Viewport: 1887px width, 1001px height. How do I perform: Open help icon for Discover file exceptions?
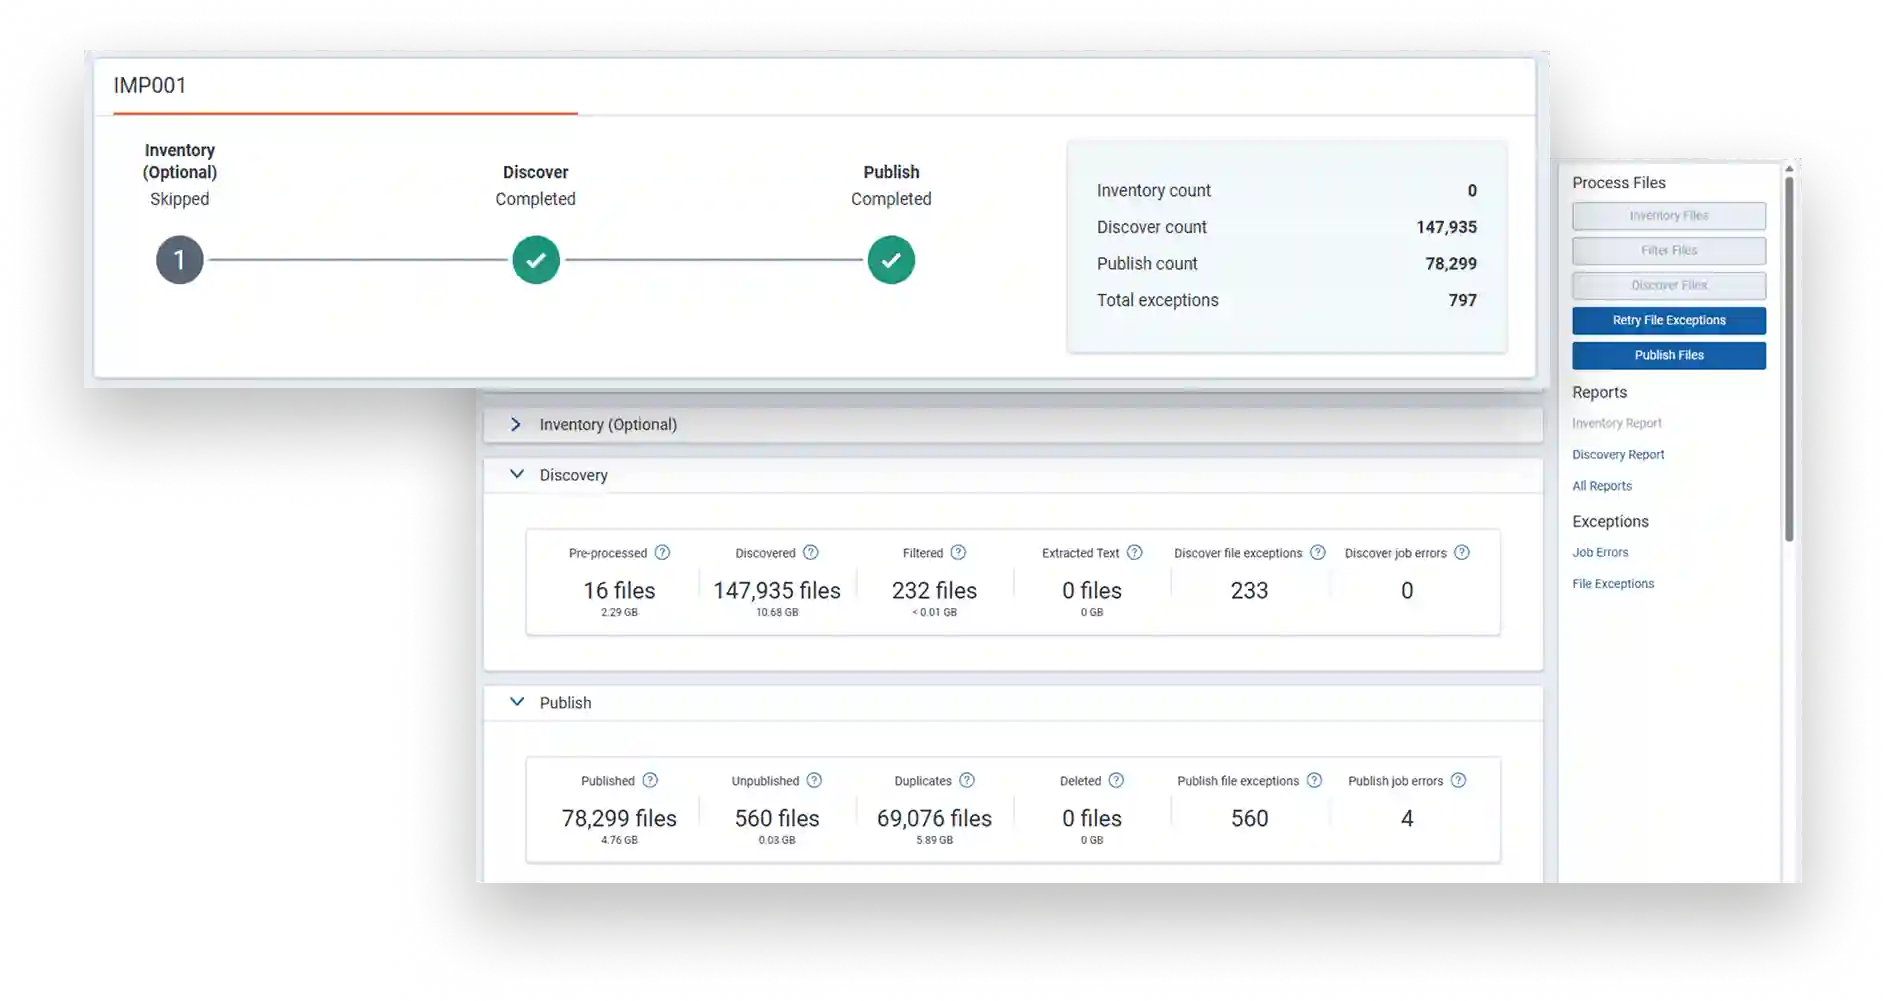[1318, 553]
